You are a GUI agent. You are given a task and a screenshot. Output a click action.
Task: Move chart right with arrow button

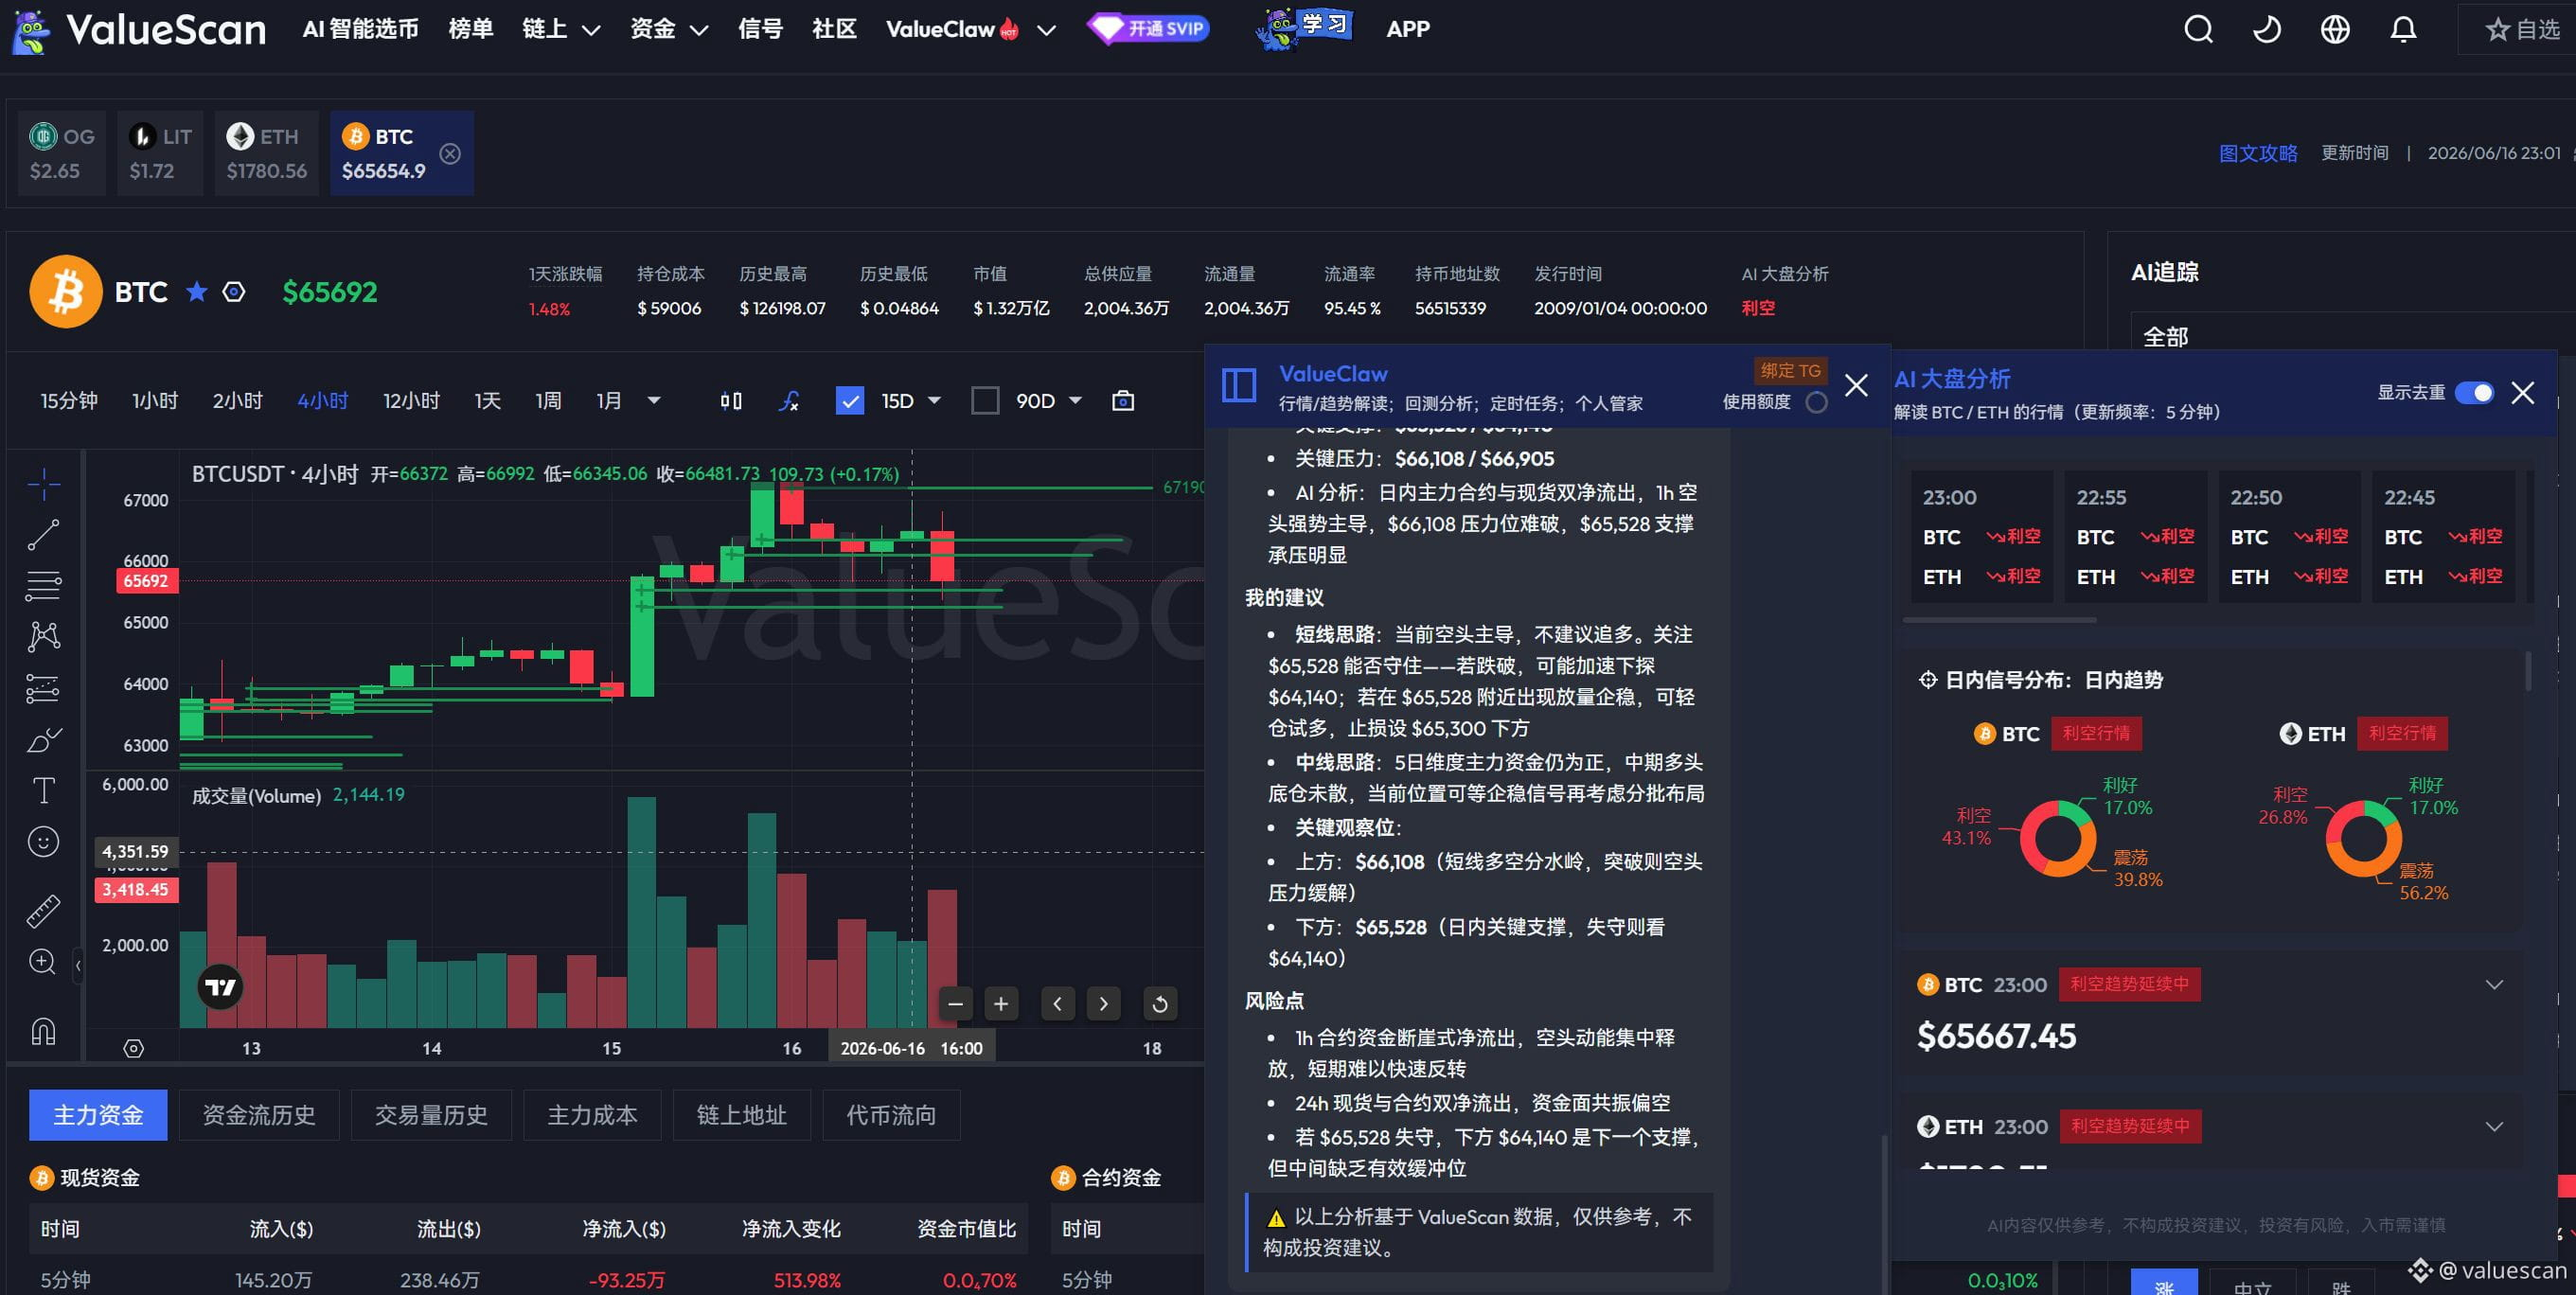tap(1104, 1003)
